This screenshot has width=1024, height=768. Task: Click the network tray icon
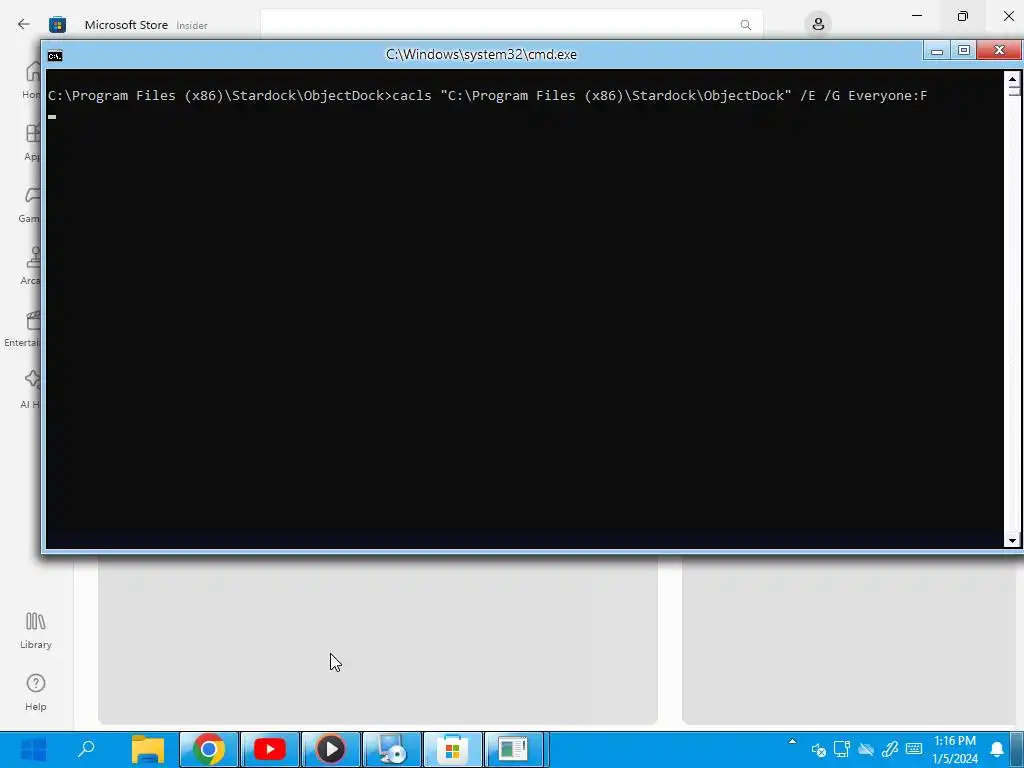pyautogui.click(x=842, y=749)
